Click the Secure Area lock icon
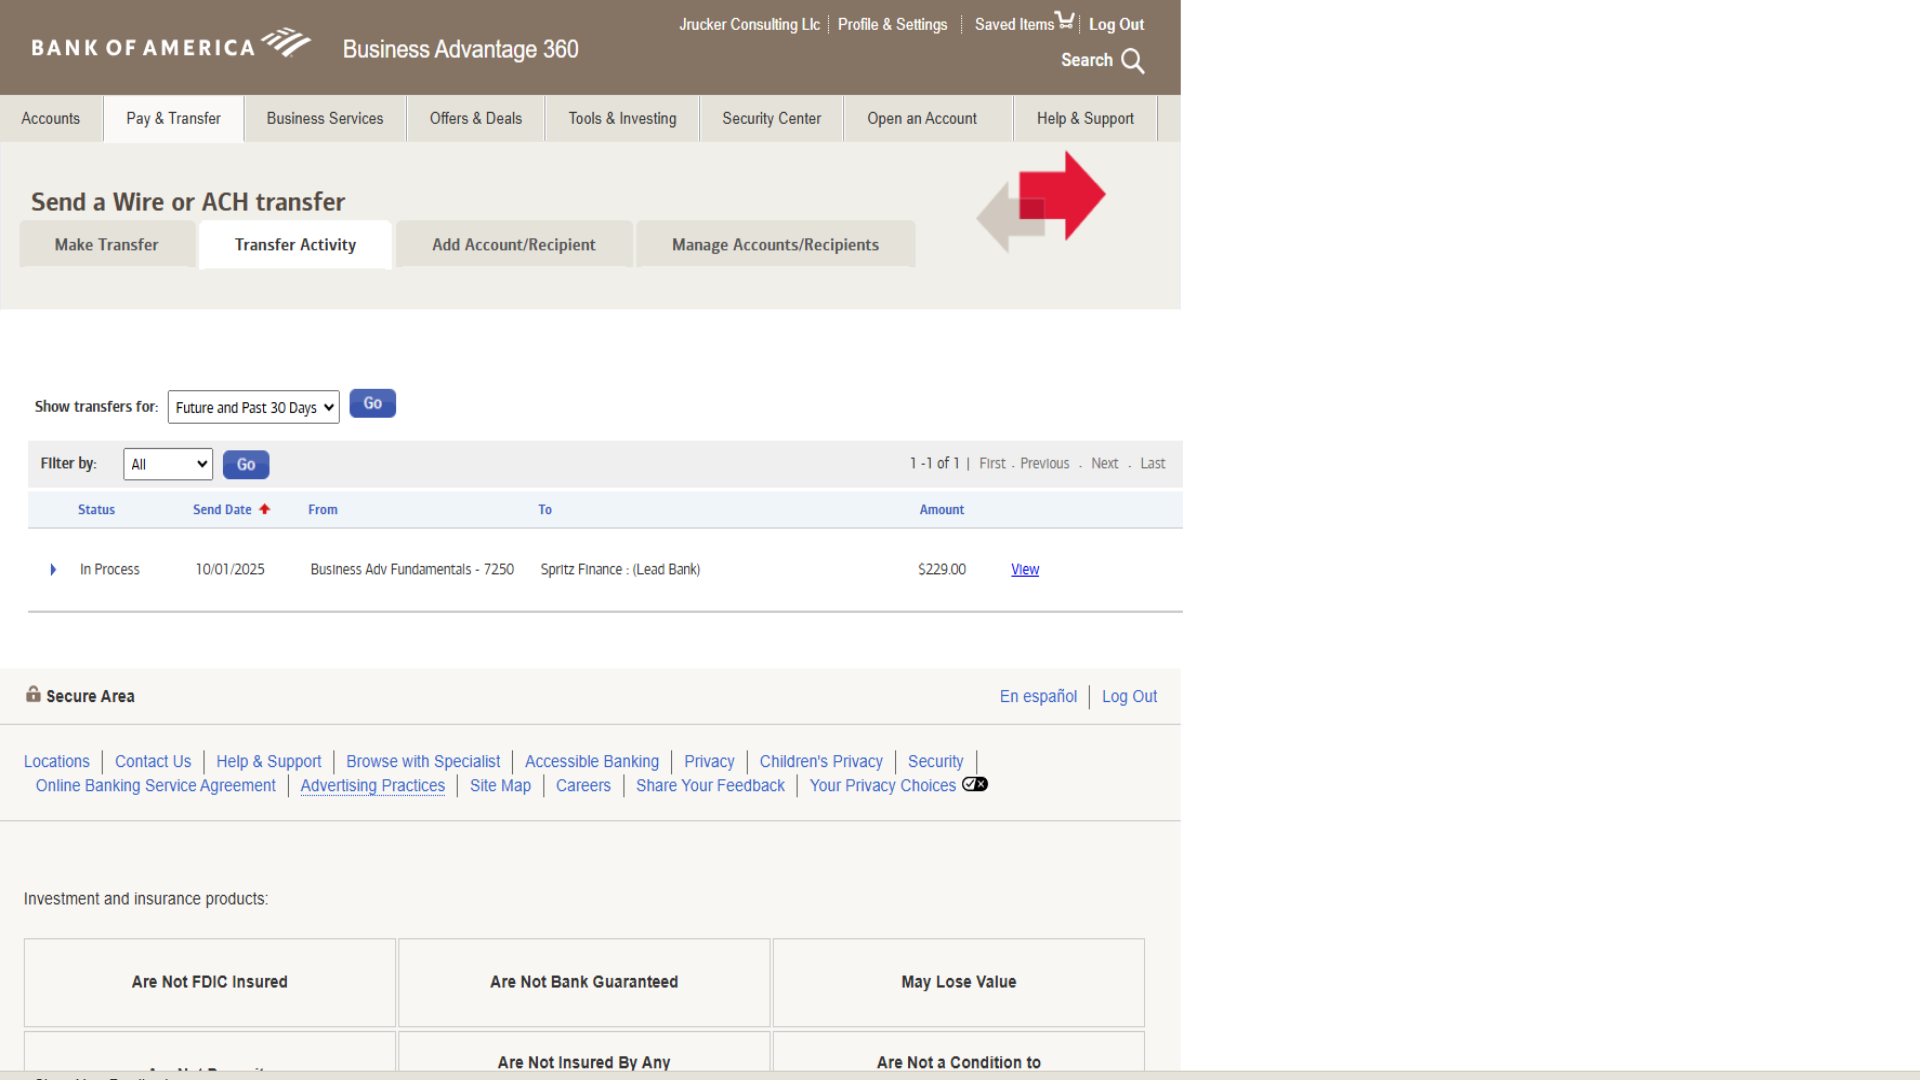1920x1080 pixels. point(33,694)
